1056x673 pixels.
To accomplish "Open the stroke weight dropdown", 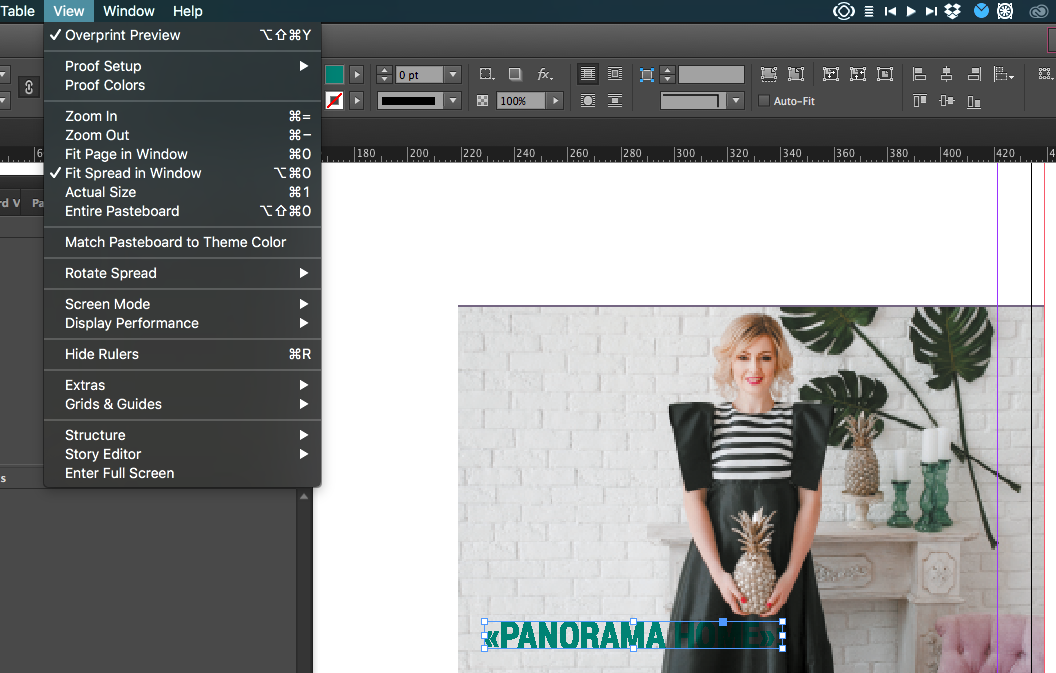I will [x=453, y=75].
